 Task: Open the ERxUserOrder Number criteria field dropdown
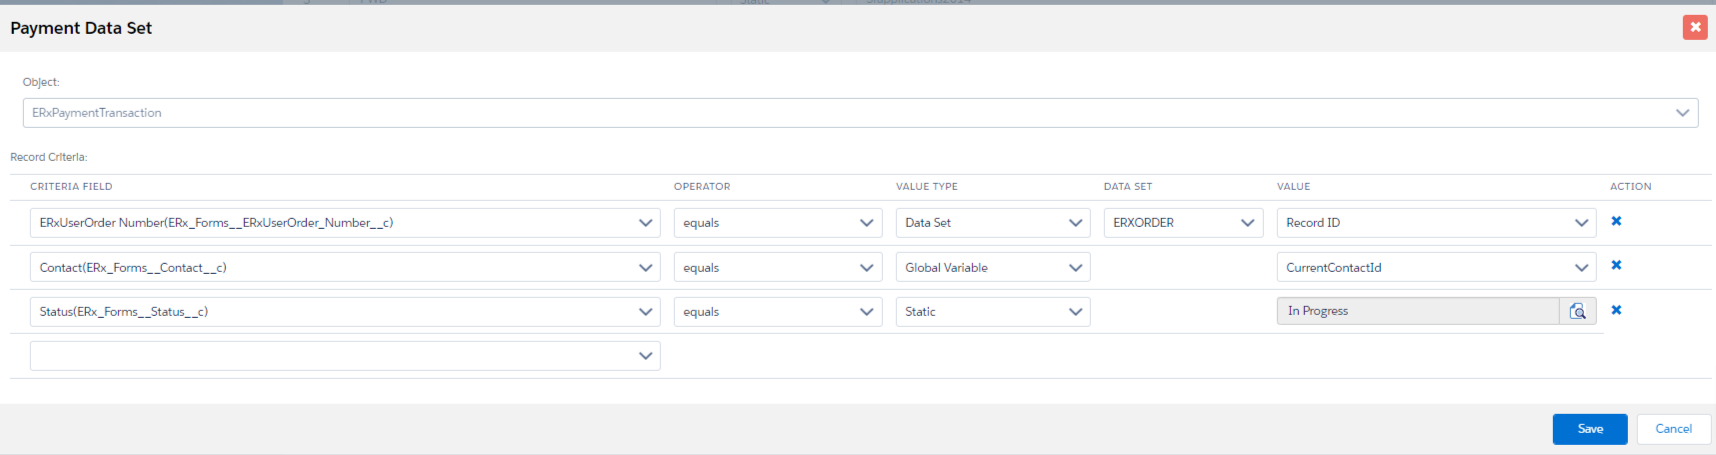(345, 223)
